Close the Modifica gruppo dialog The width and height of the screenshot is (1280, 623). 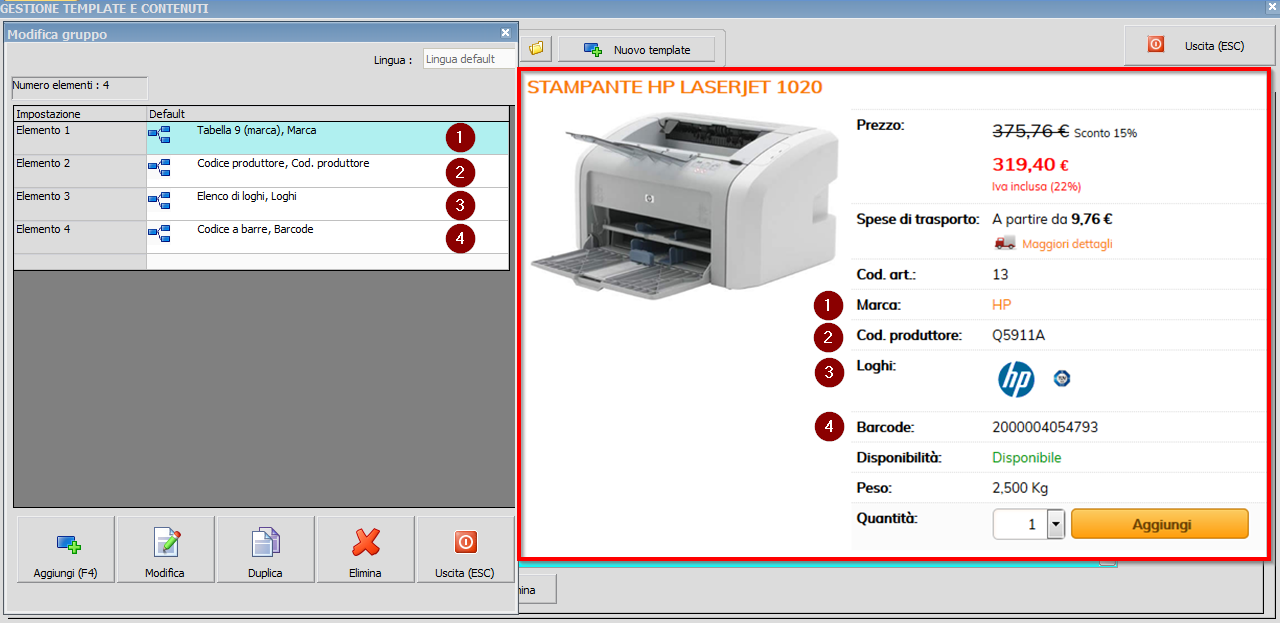coord(505,33)
